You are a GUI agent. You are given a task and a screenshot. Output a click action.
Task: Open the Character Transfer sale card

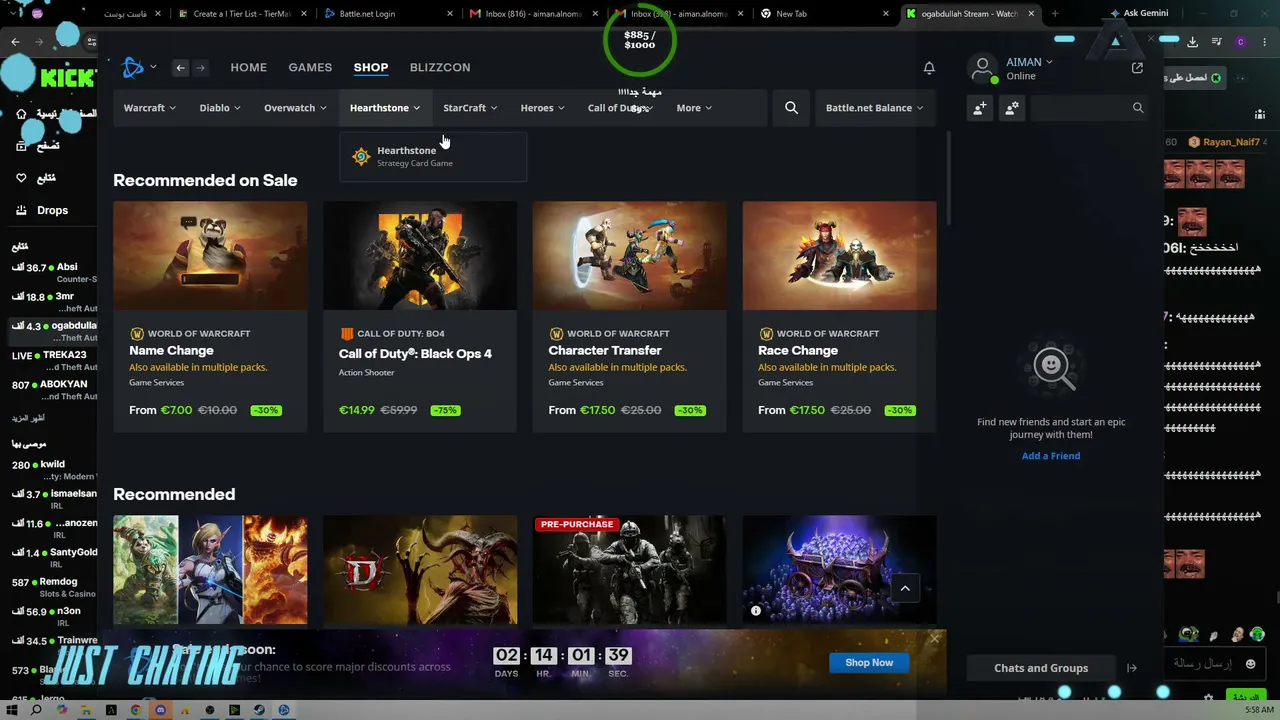click(630, 317)
